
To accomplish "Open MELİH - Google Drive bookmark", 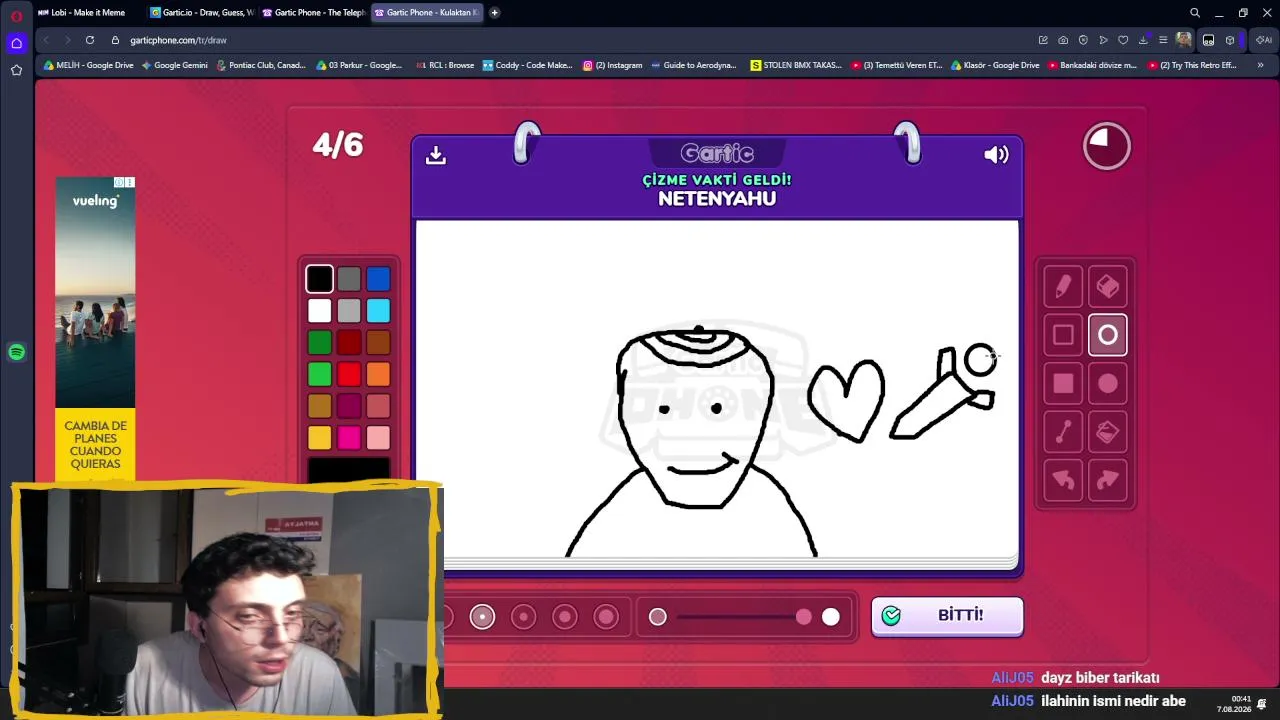I will [88, 65].
